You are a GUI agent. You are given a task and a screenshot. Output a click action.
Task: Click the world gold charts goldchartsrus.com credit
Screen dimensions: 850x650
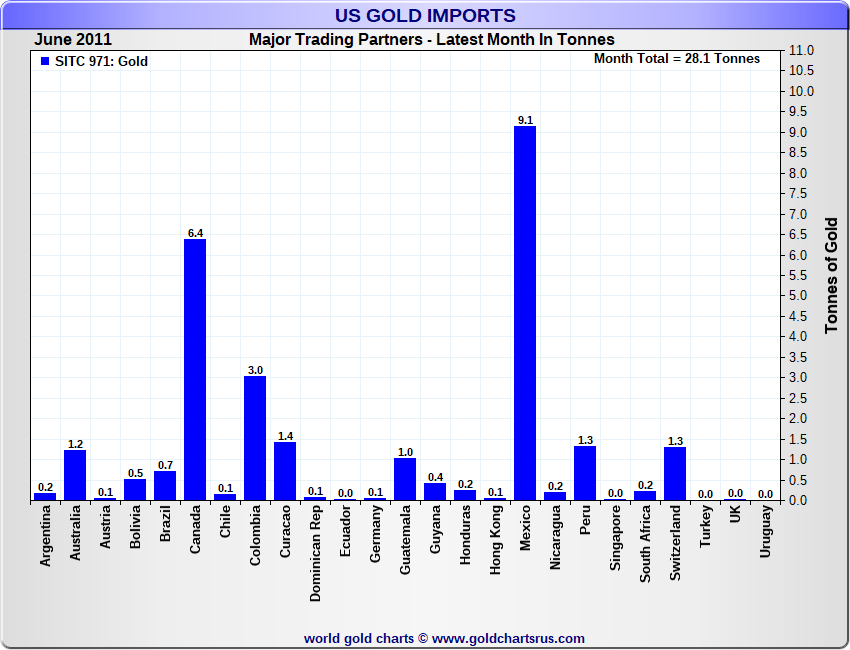coord(444,639)
